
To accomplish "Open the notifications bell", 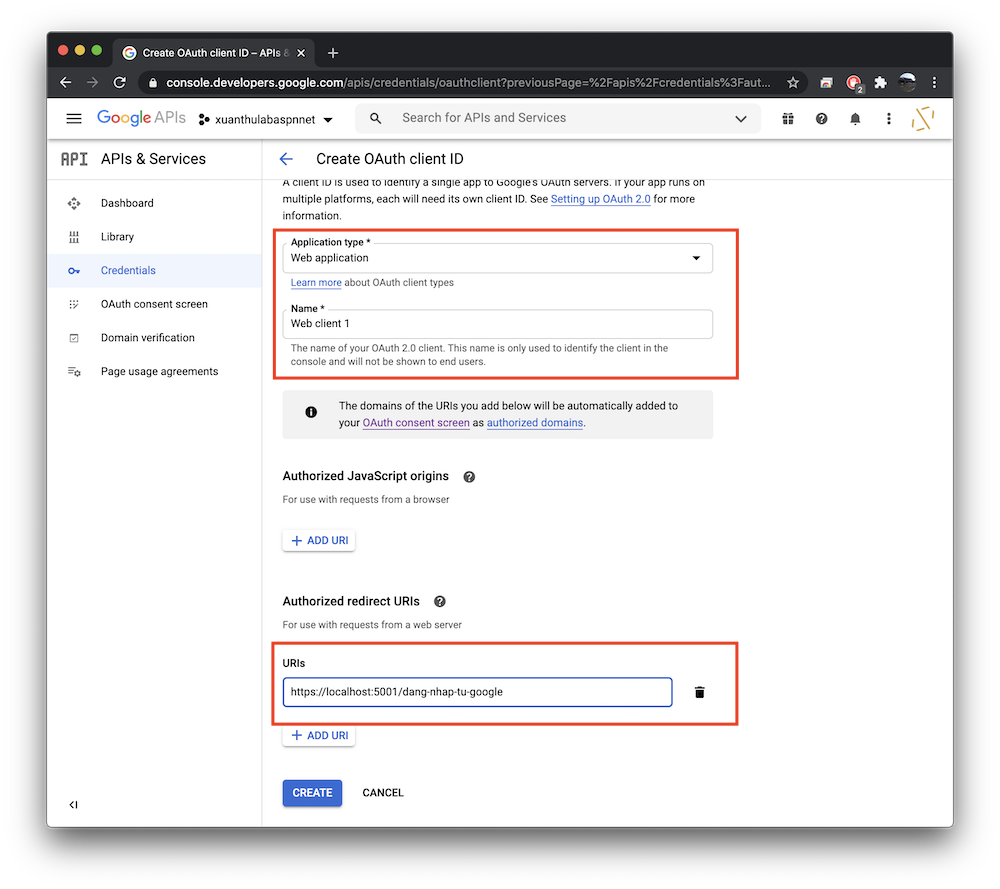I will (855, 119).
